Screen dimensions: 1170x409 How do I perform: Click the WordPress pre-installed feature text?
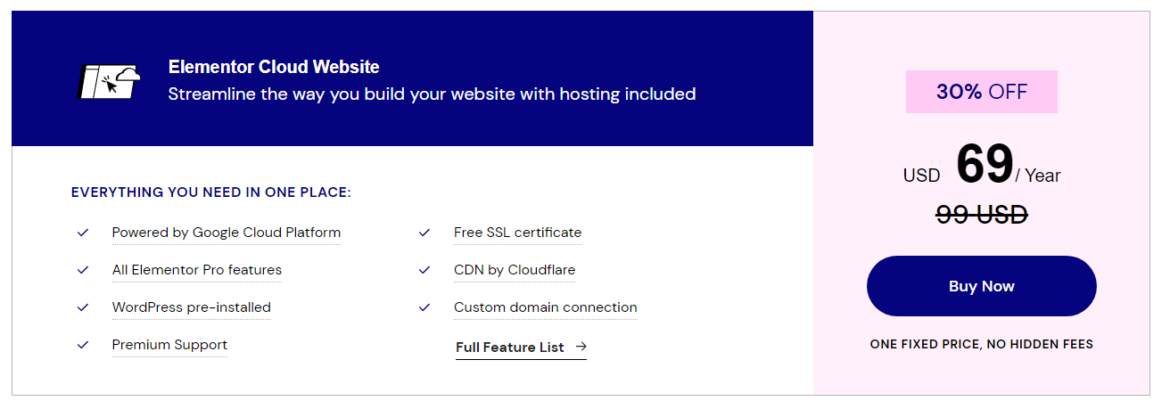pyautogui.click(x=191, y=307)
